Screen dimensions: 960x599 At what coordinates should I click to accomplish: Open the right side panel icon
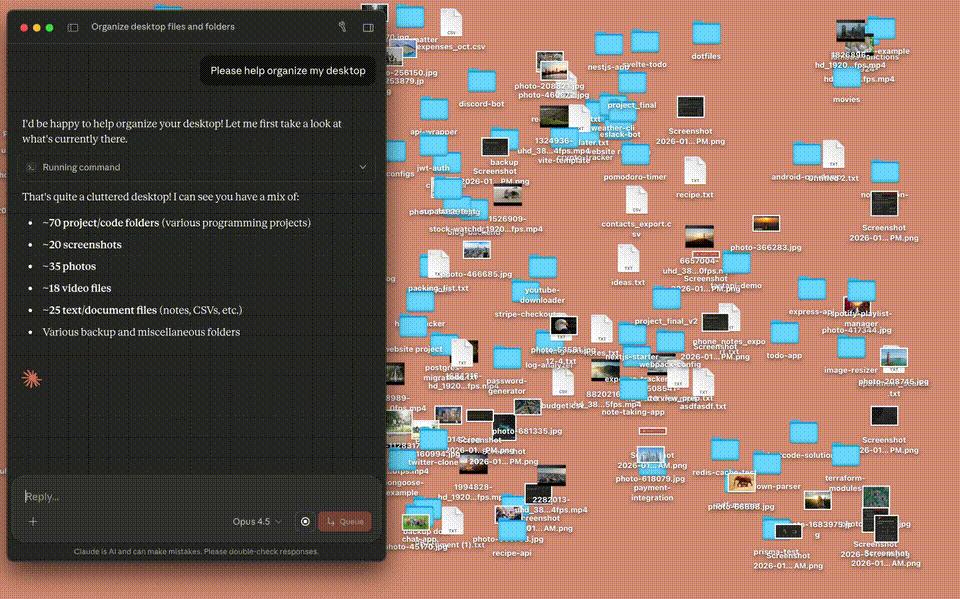pyautogui.click(x=368, y=28)
